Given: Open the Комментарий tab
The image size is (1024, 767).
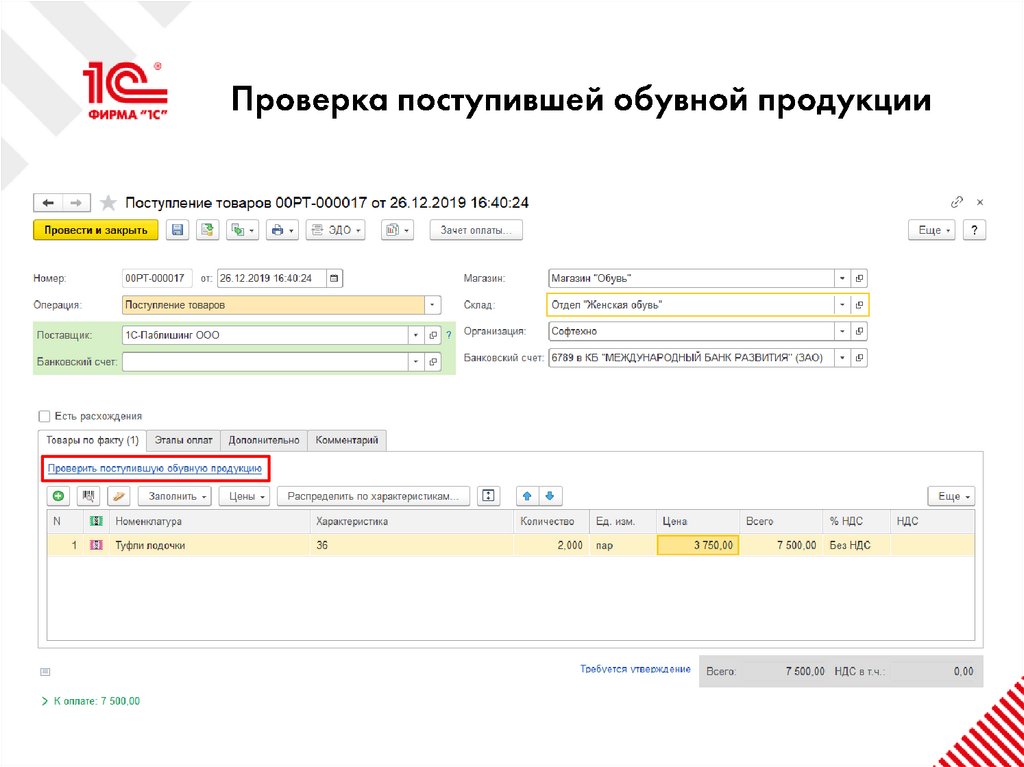Looking at the screenshot, I should (349, 439).
